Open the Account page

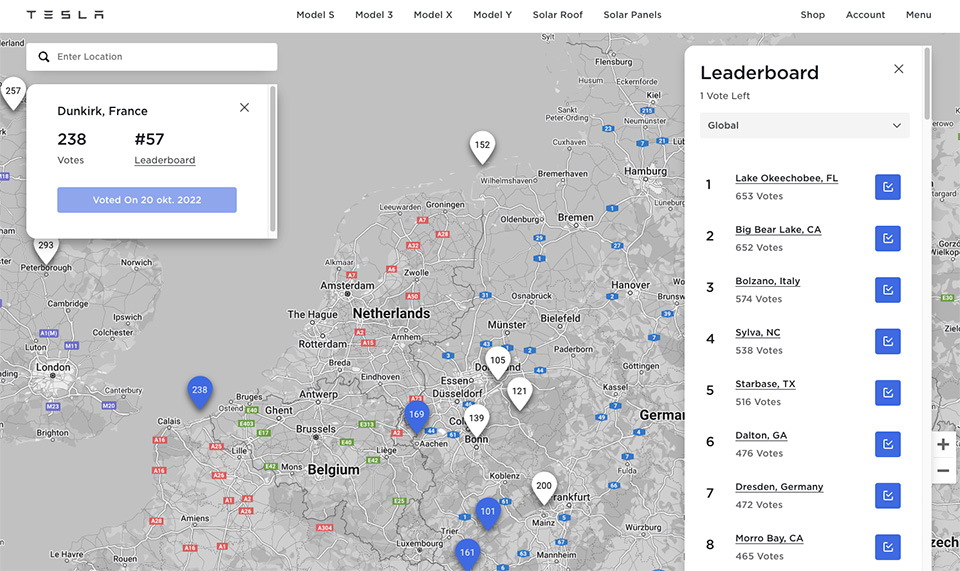(x=865, y=15)
